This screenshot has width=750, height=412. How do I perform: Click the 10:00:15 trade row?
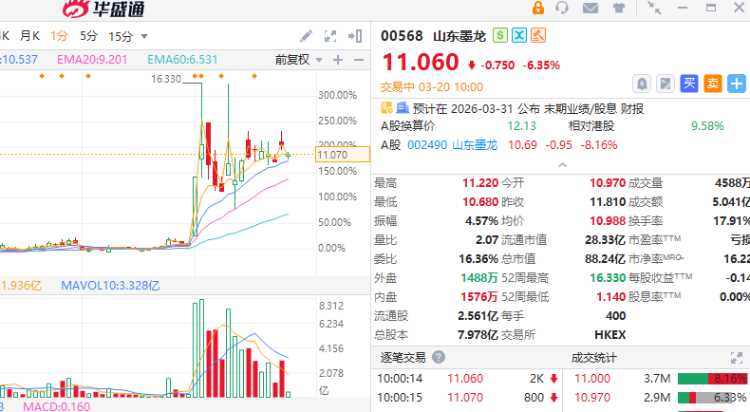pos(468,398)
